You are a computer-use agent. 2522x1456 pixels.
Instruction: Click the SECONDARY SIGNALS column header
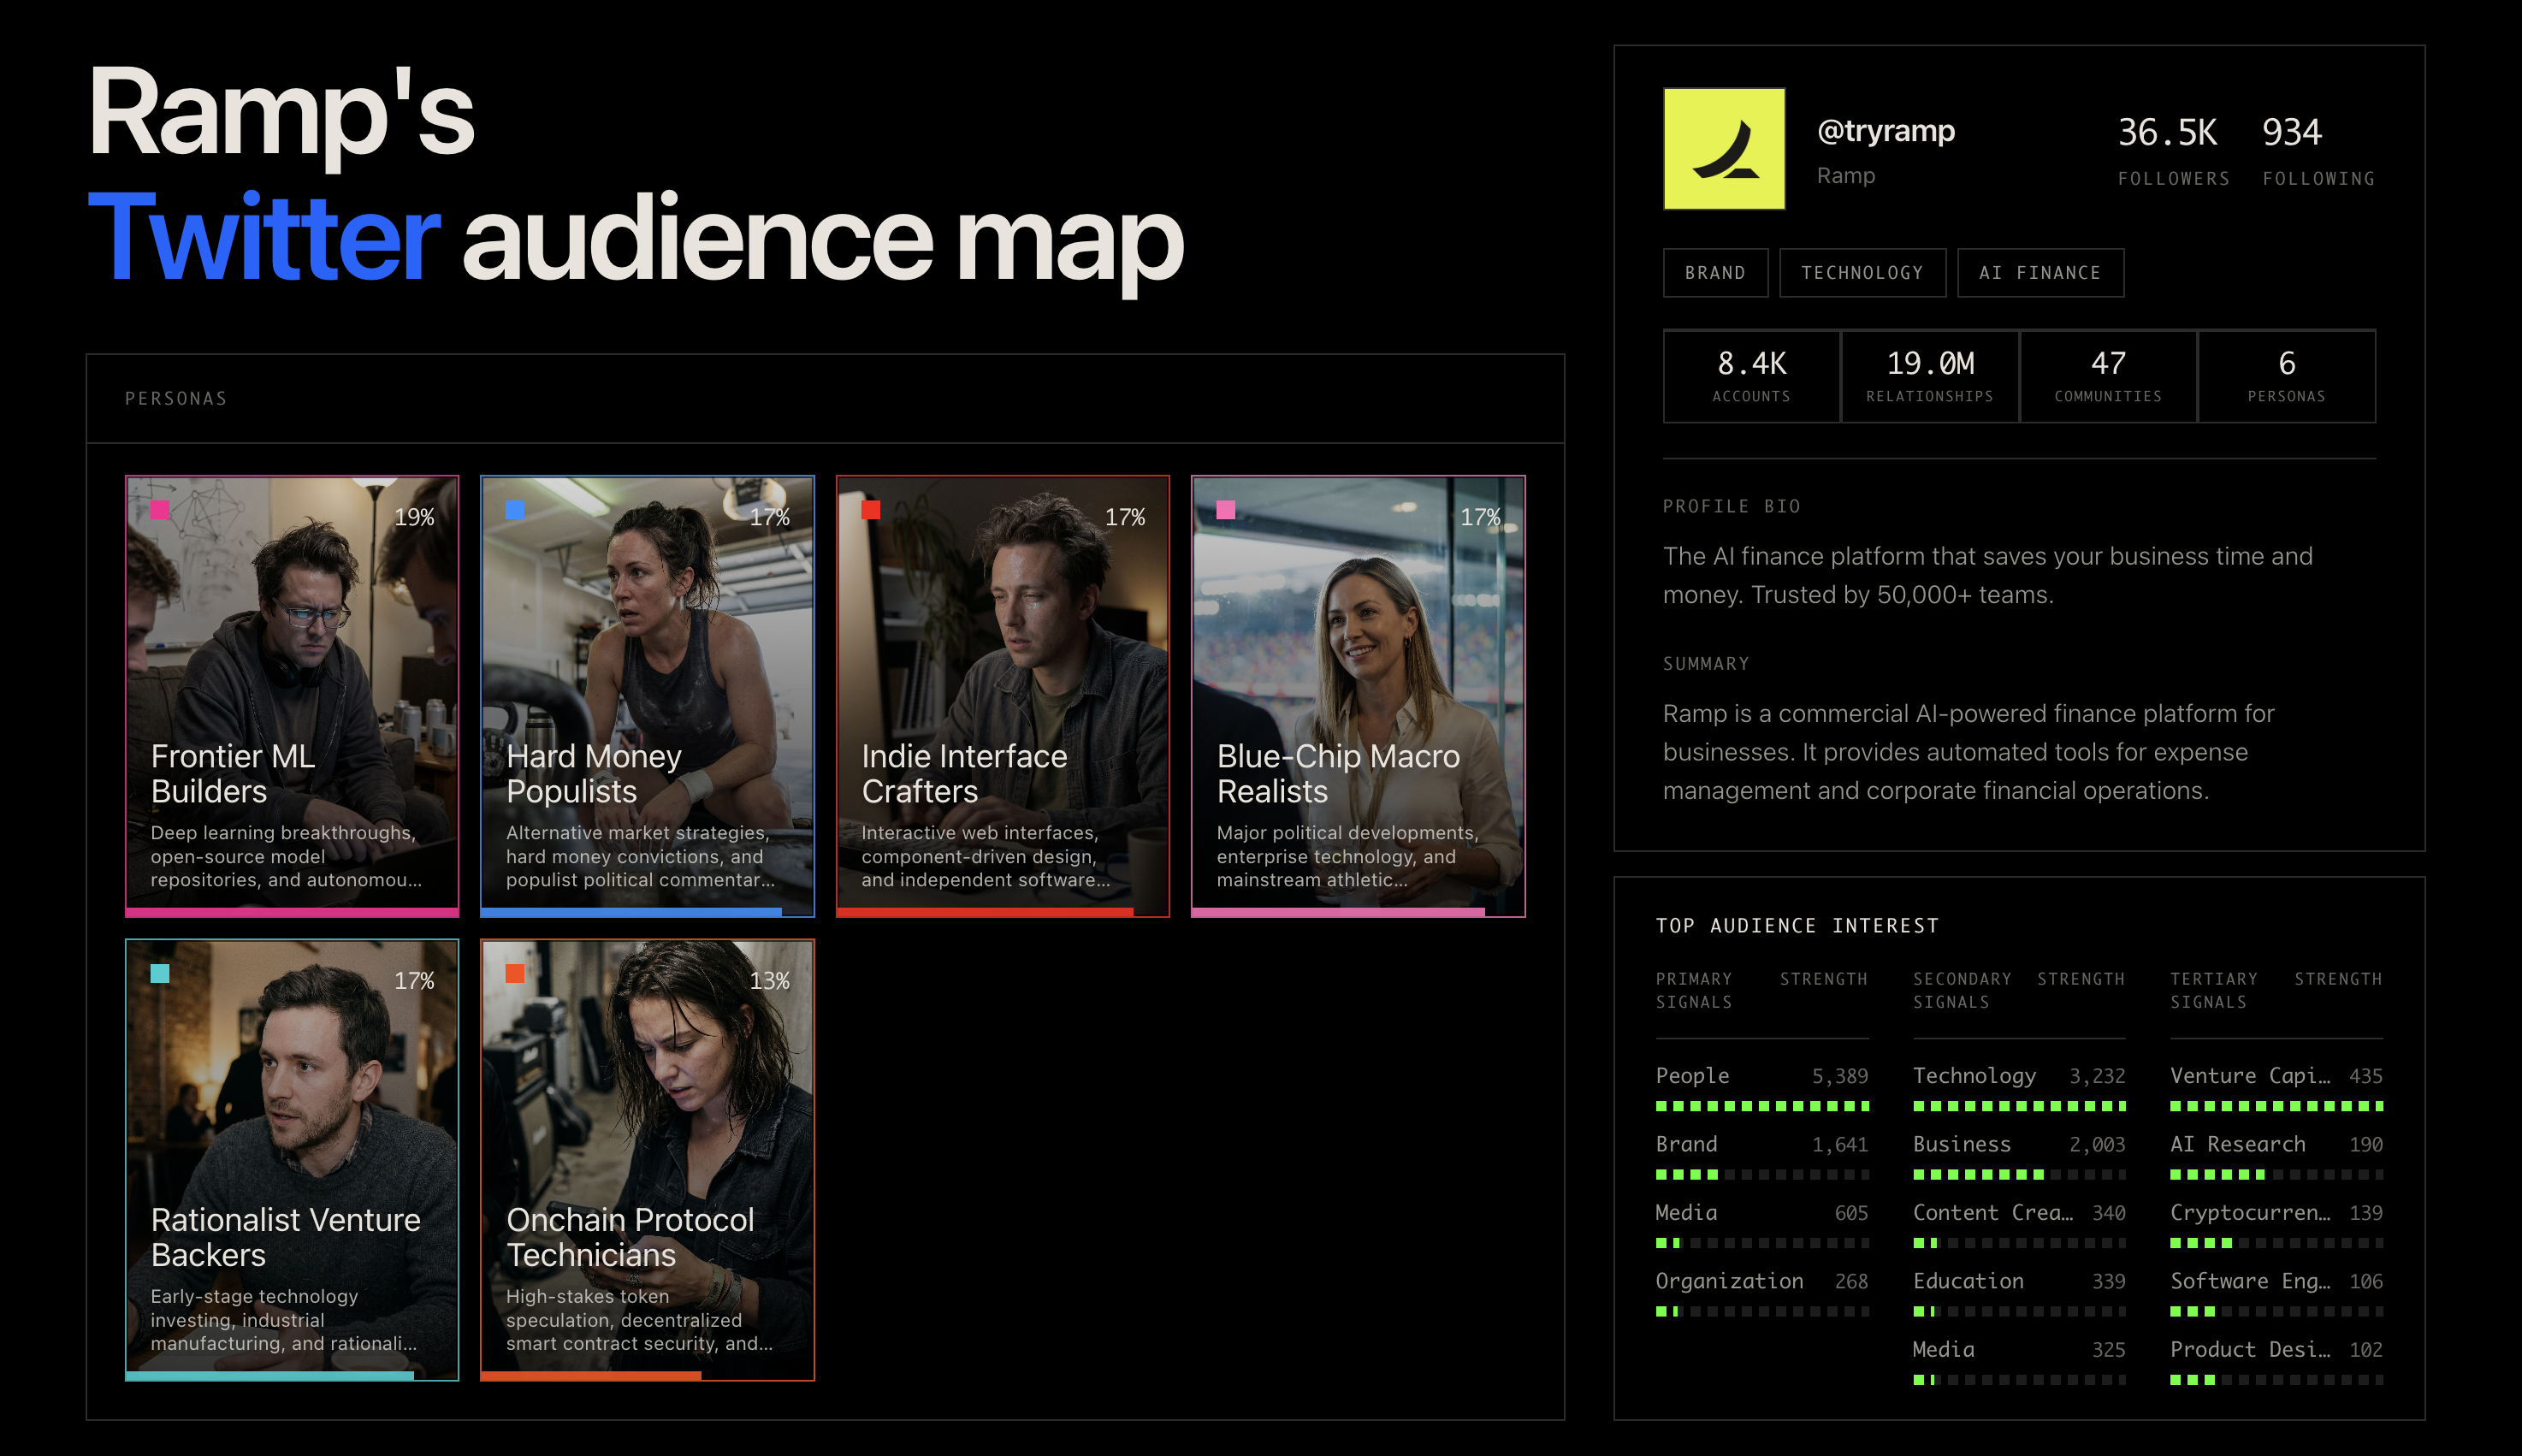(x=1962, y=990)
